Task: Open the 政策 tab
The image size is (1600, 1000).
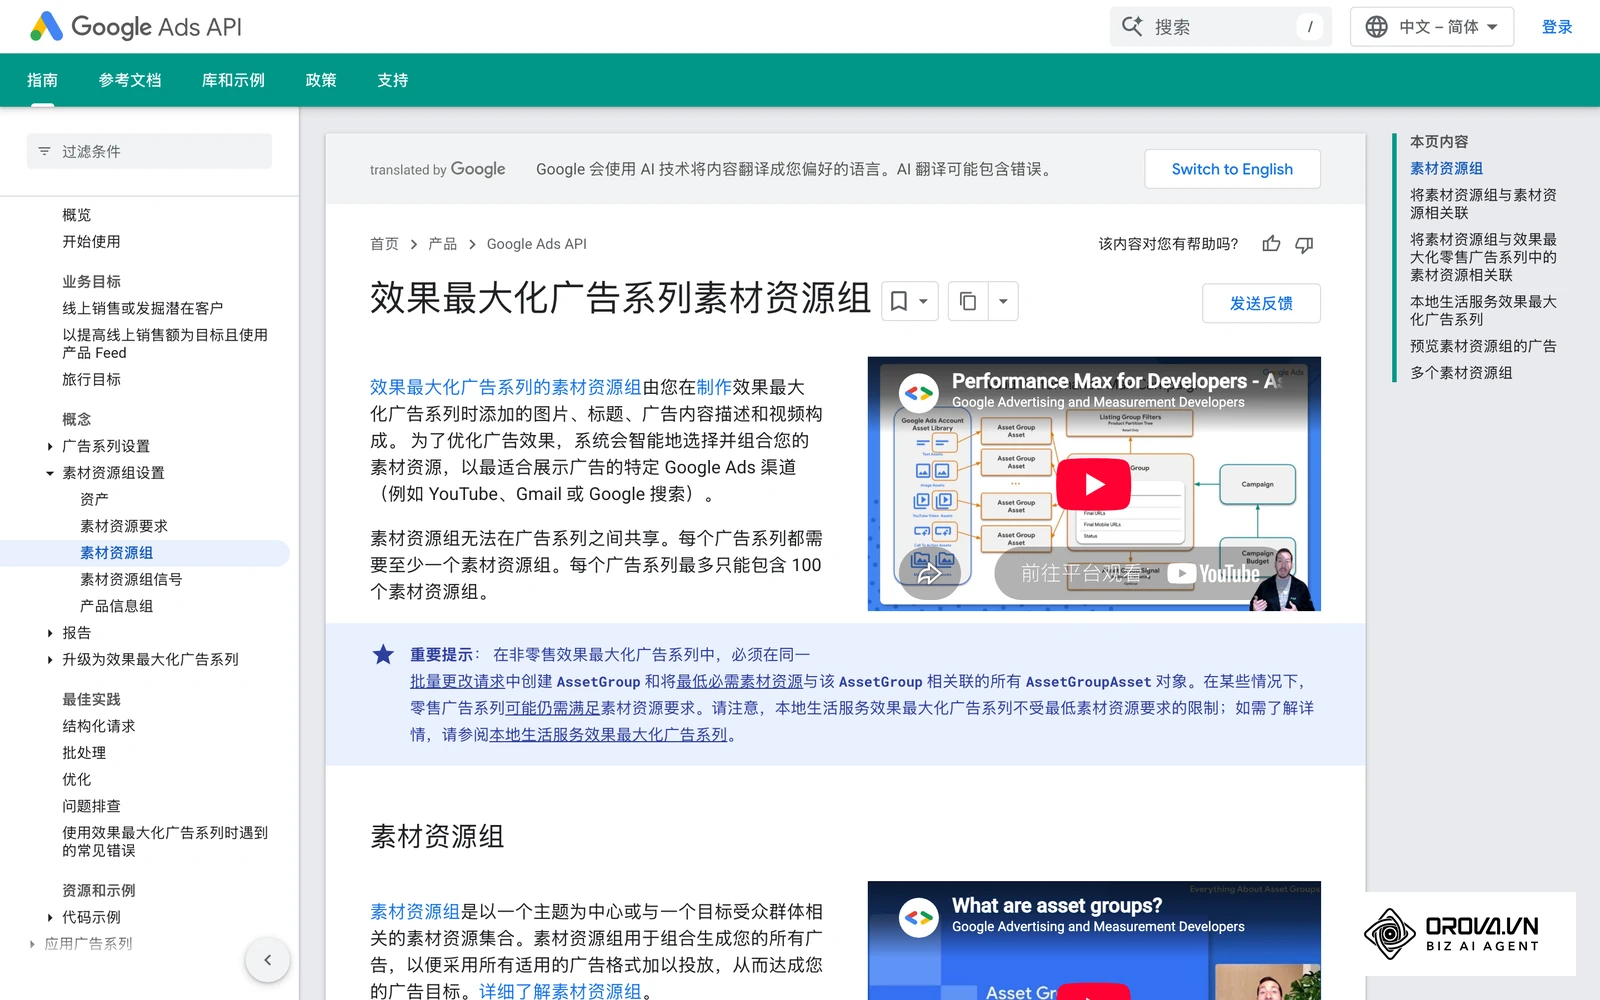Action: point(321,80)
